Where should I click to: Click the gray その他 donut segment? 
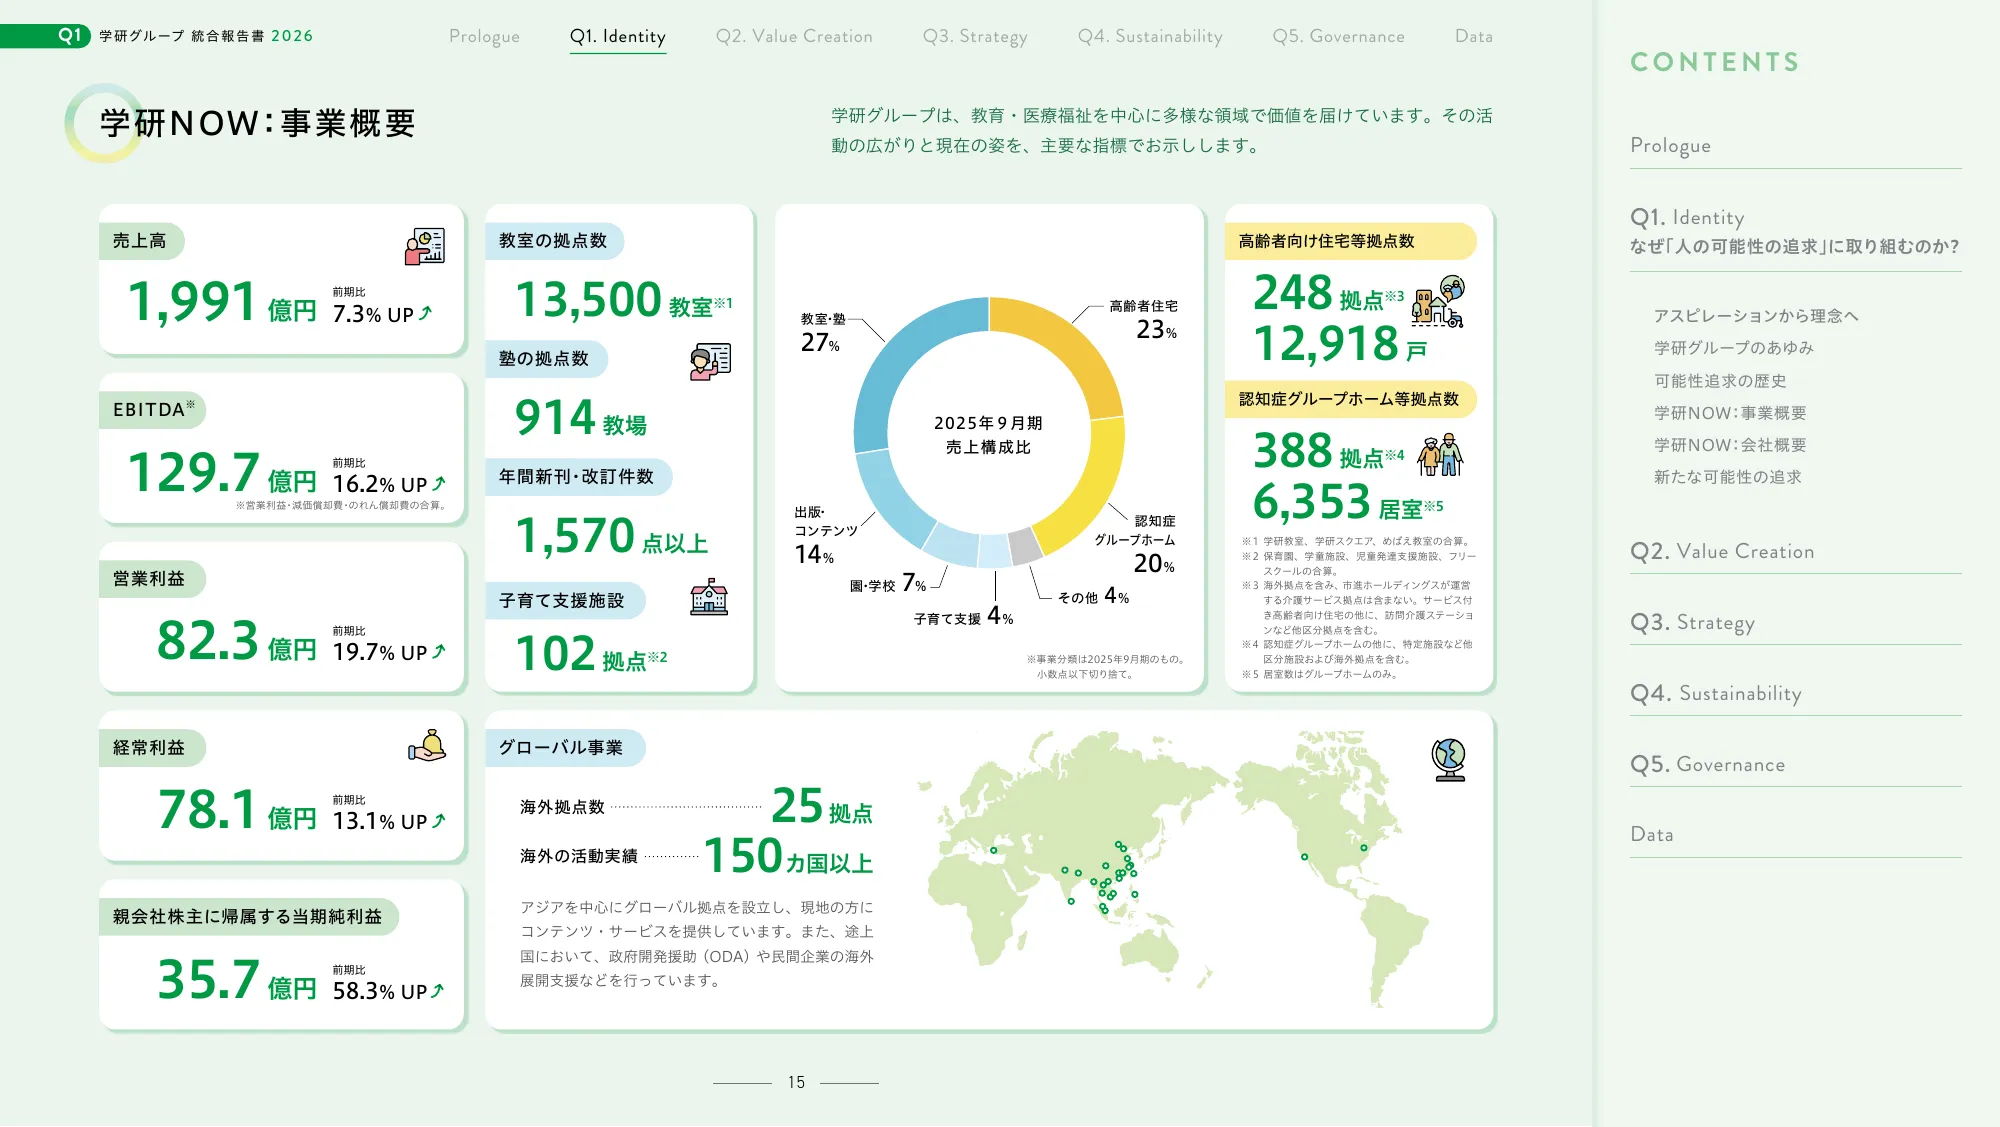[x=1026, y=546]
